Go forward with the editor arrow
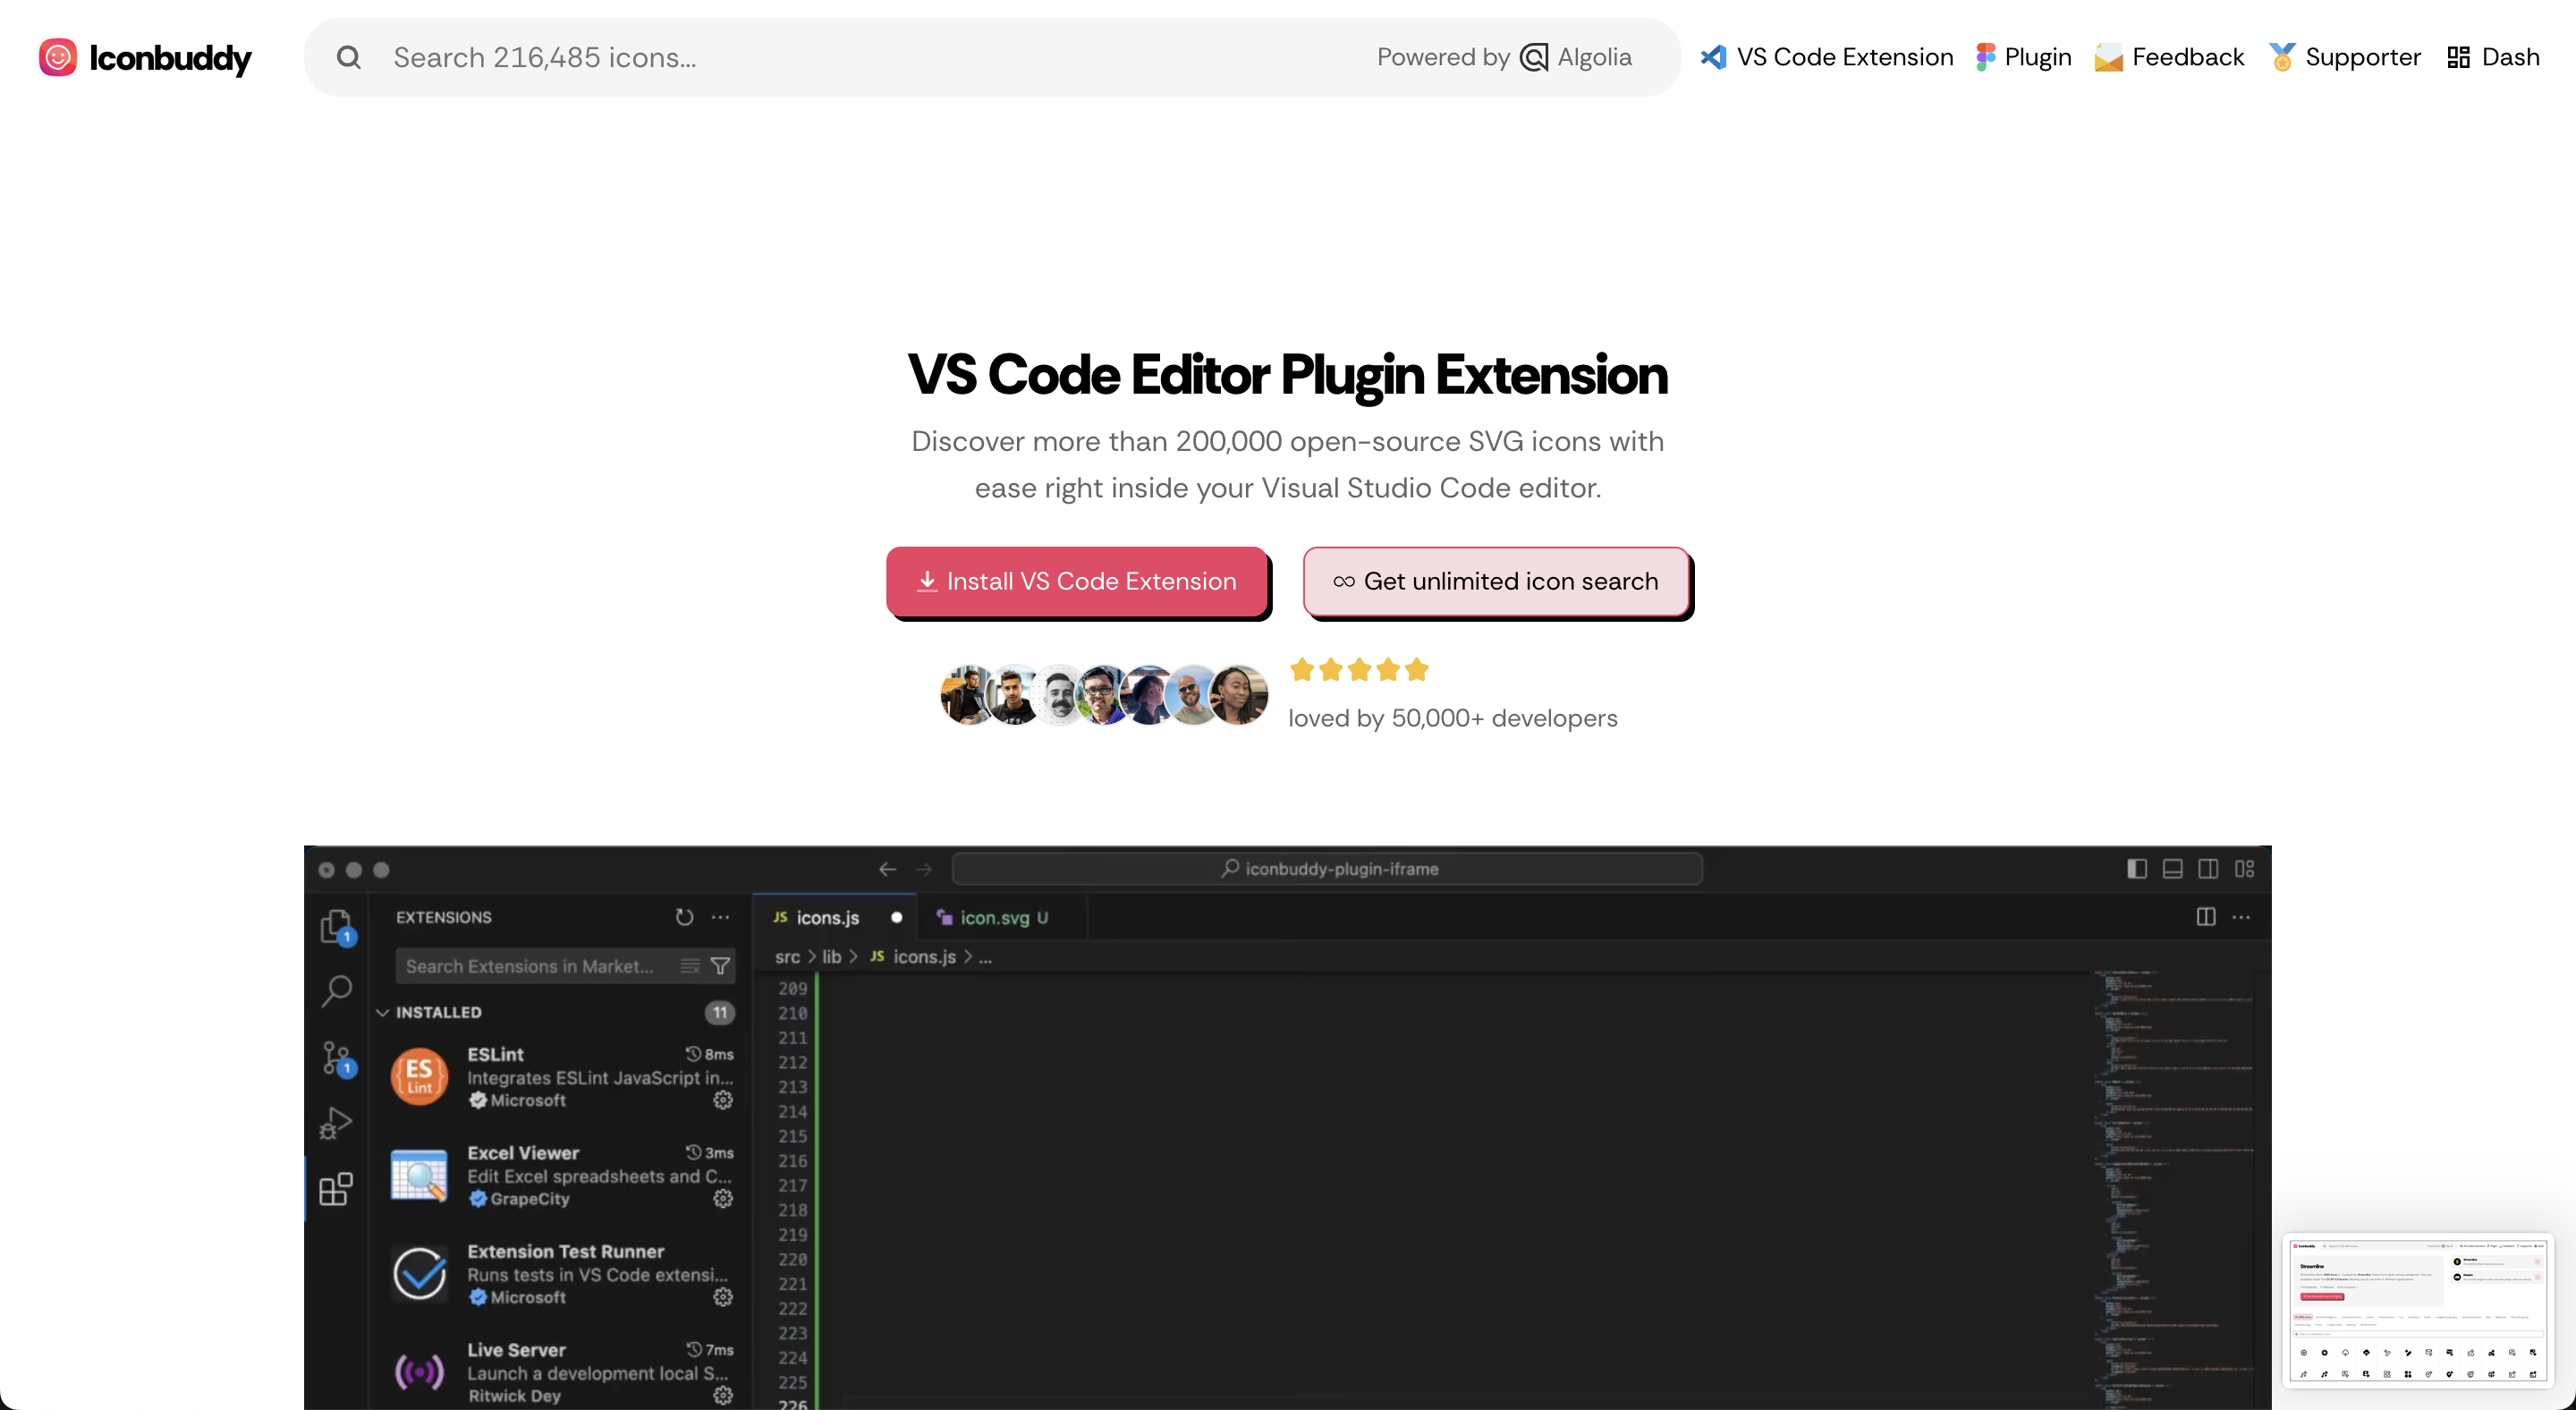The height and width of the screenshot is (1410, 2576). tap(923, 869)
